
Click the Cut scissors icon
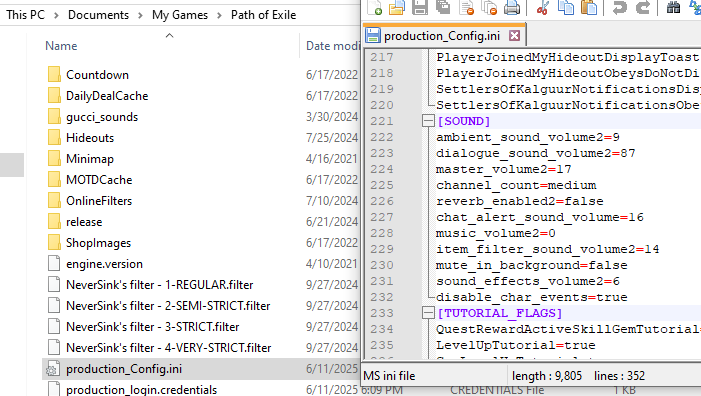coord(543,8)
